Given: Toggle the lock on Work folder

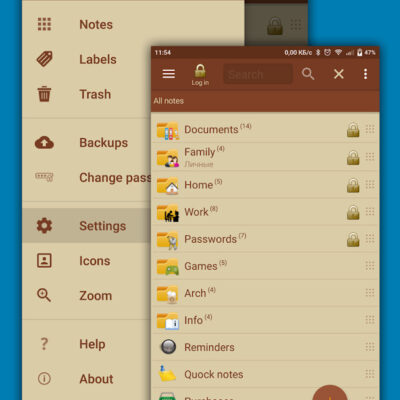Looking at the screenshot, I should [353, 212].
